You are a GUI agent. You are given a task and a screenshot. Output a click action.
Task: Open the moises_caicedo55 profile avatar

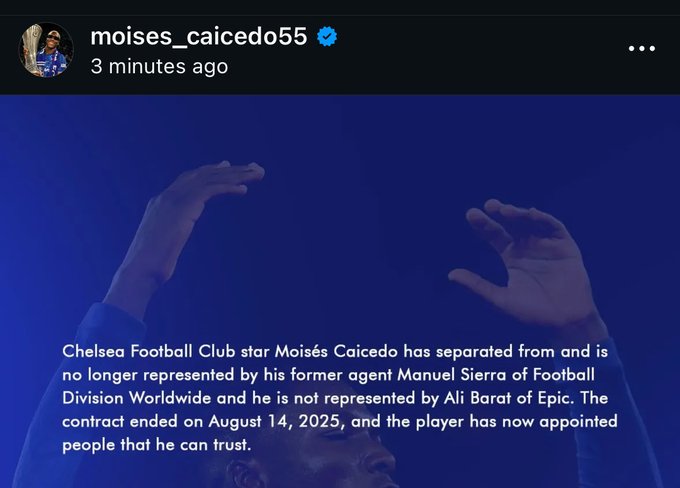[47, 49]
